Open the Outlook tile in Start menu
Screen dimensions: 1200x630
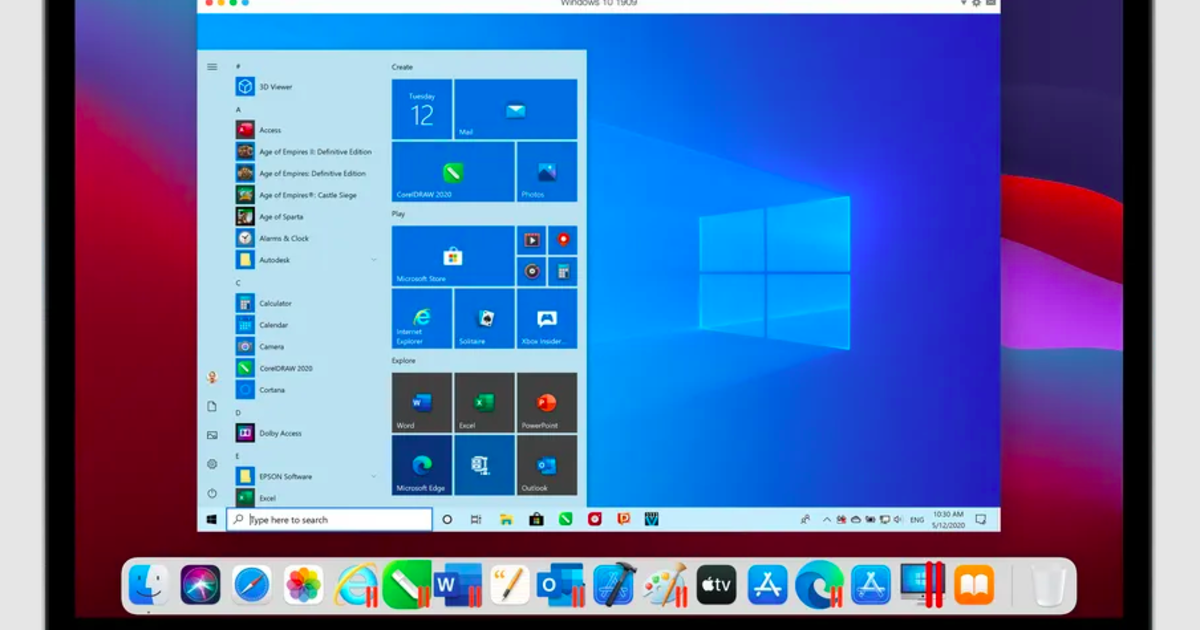click(x=546, y=465)
